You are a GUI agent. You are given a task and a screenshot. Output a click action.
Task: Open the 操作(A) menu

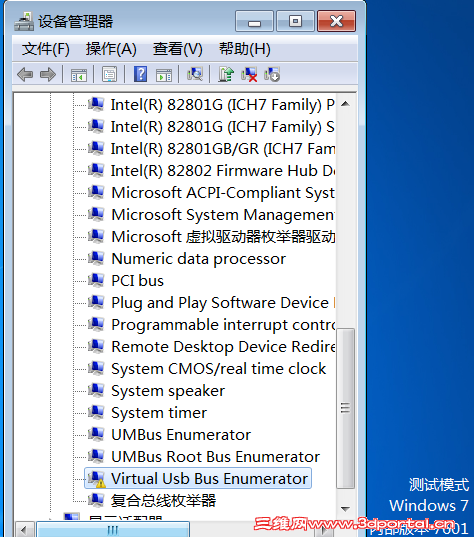111,49
